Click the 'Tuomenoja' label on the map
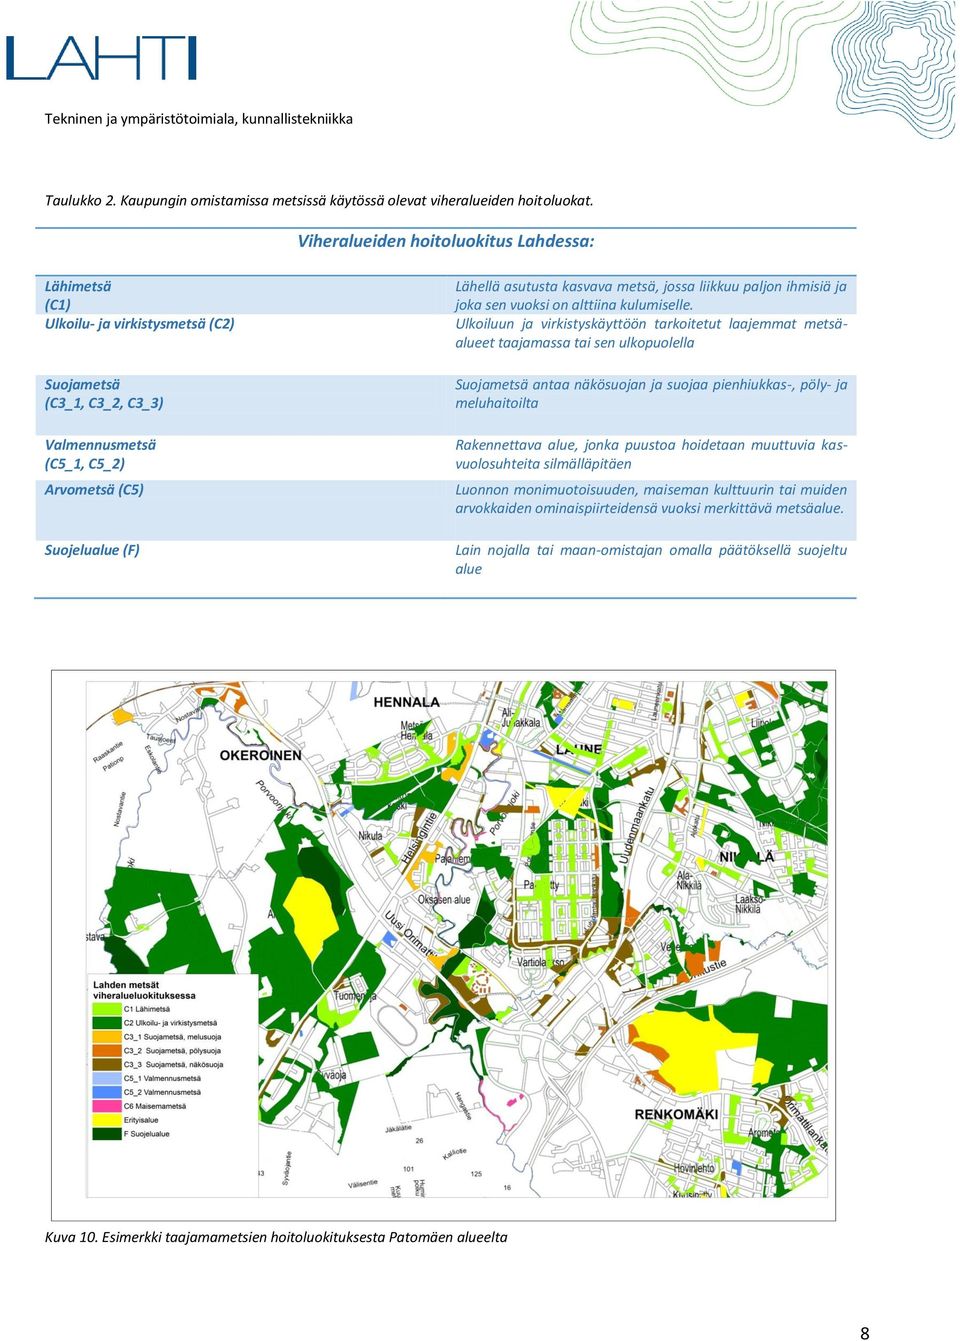960x1341 pixels. [x=355, y=996]
